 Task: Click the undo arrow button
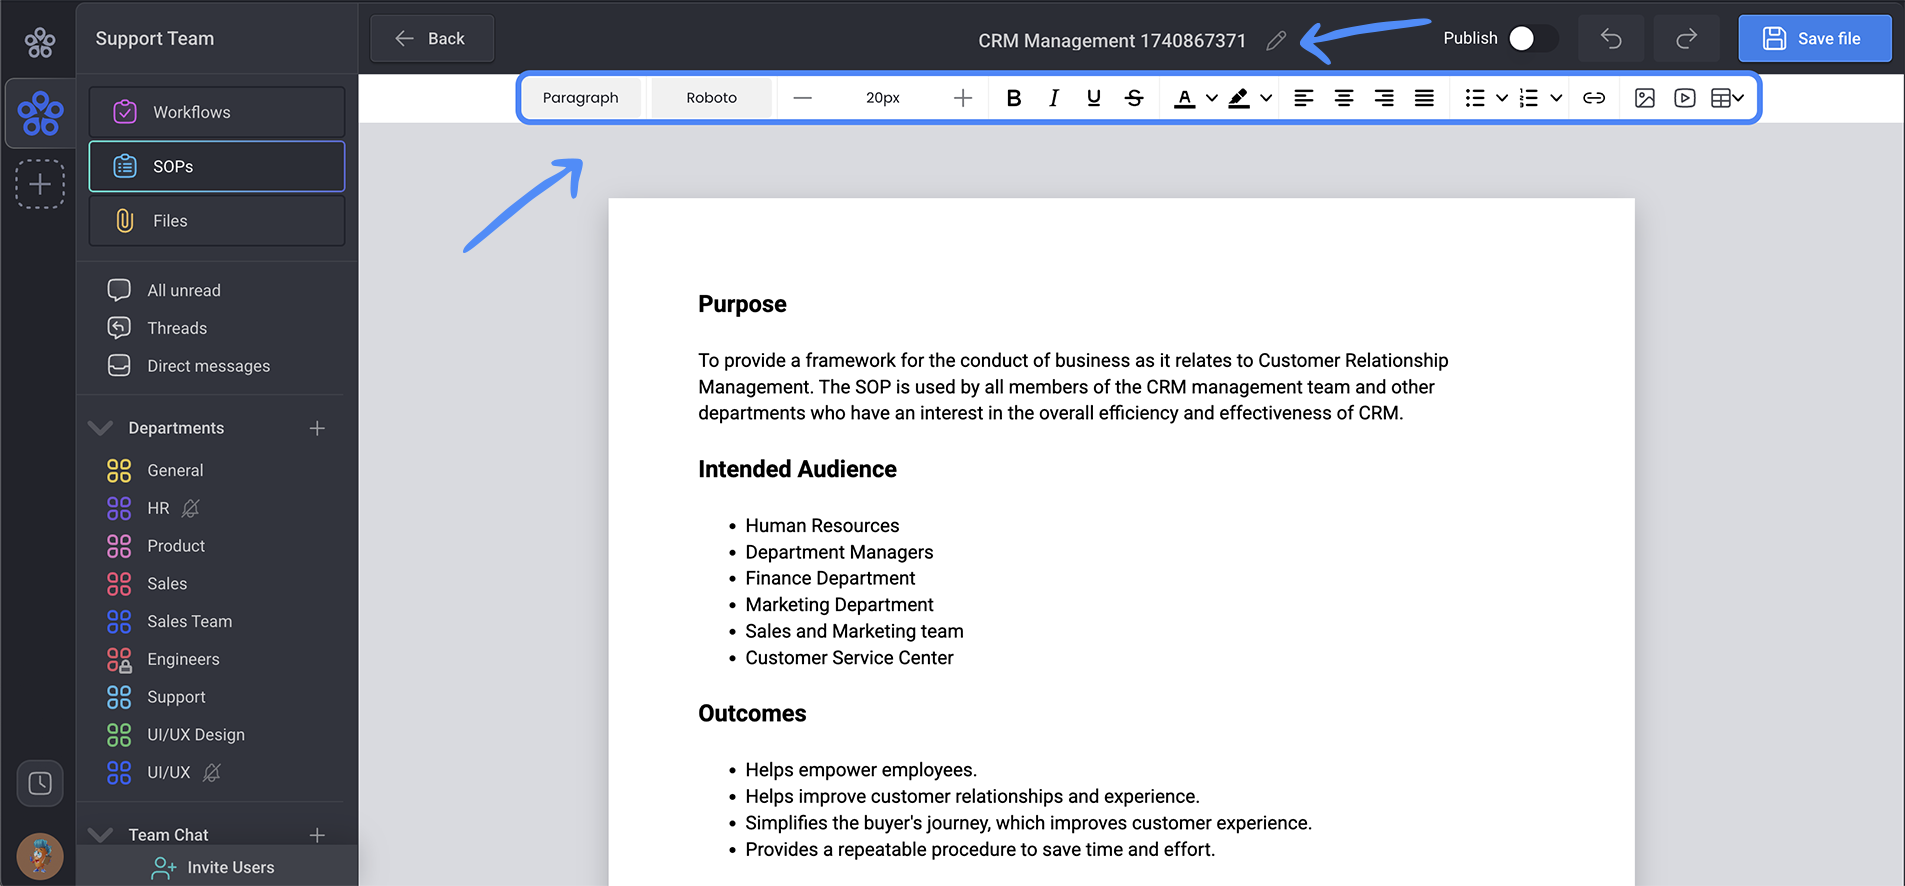tap(1611, 38)
